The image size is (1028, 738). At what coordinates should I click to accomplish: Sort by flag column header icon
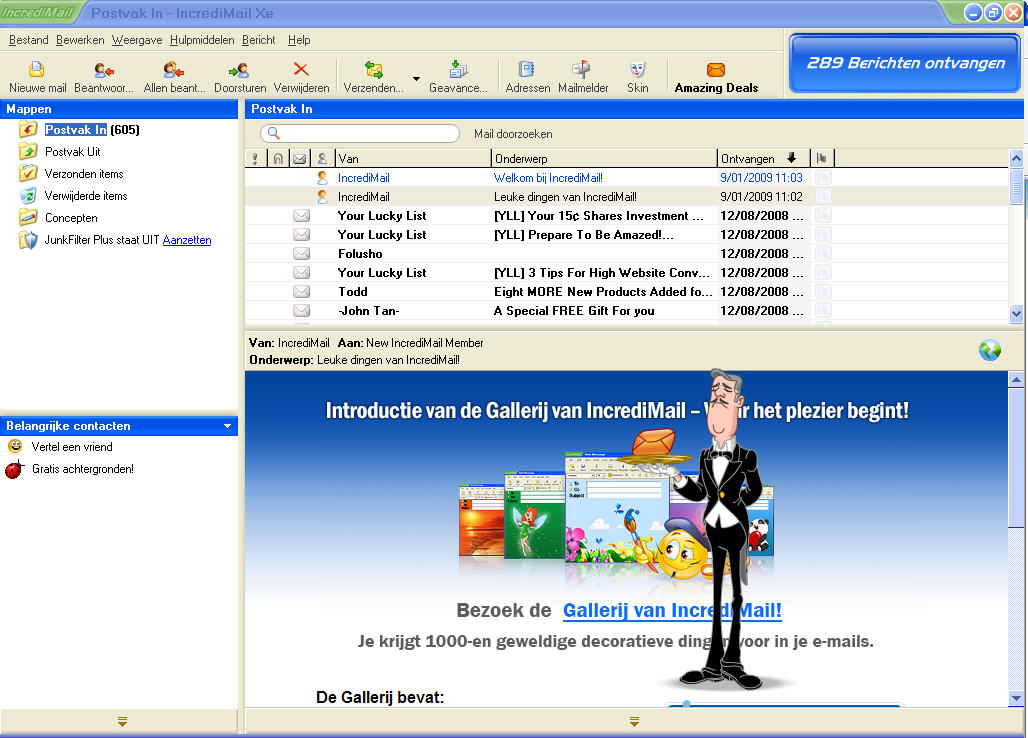coord(821,158)
